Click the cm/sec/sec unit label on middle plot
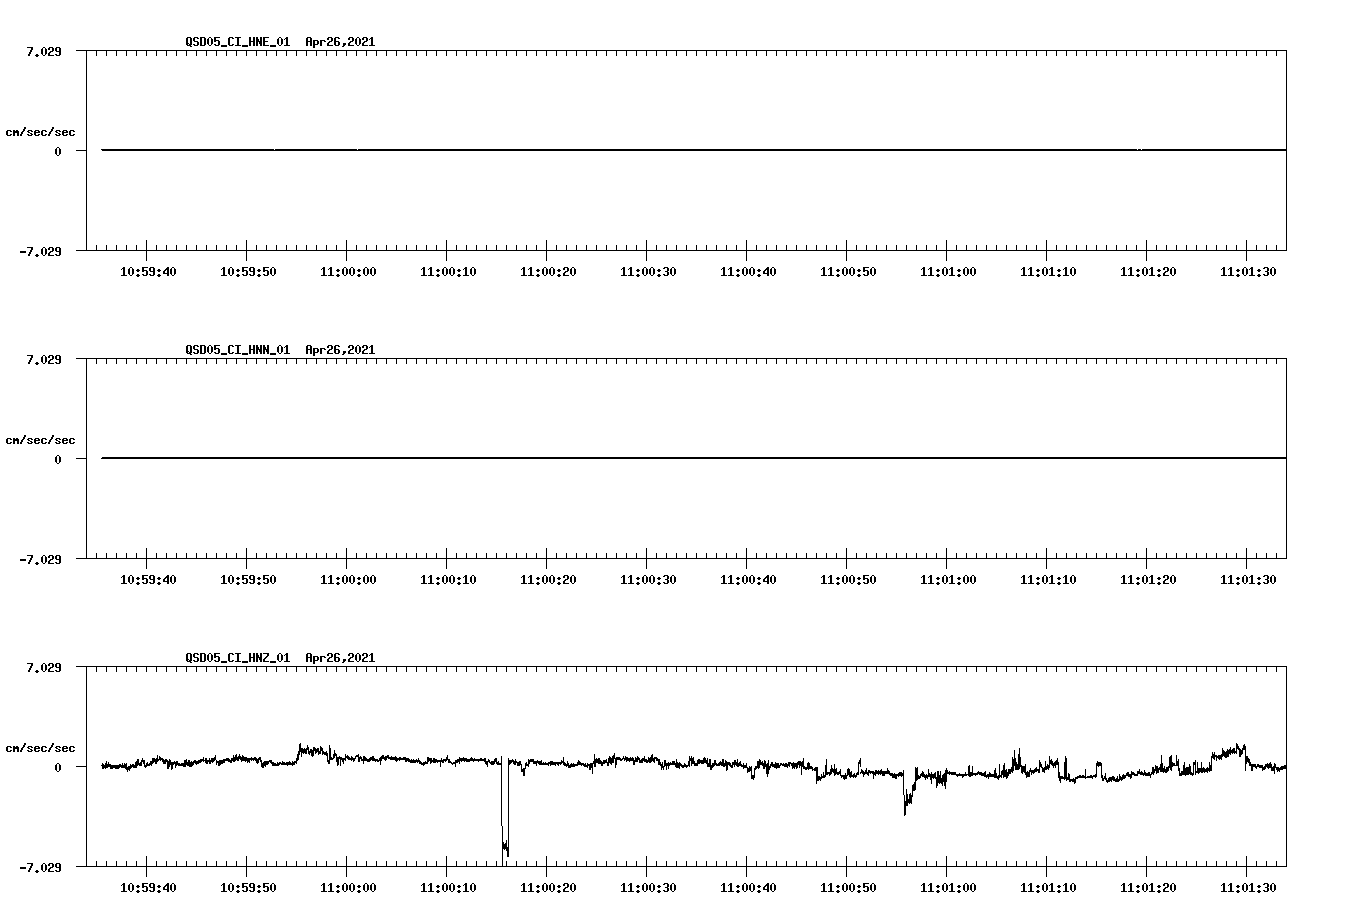This screenshot has width=1358, height=924. coord(40,439)
